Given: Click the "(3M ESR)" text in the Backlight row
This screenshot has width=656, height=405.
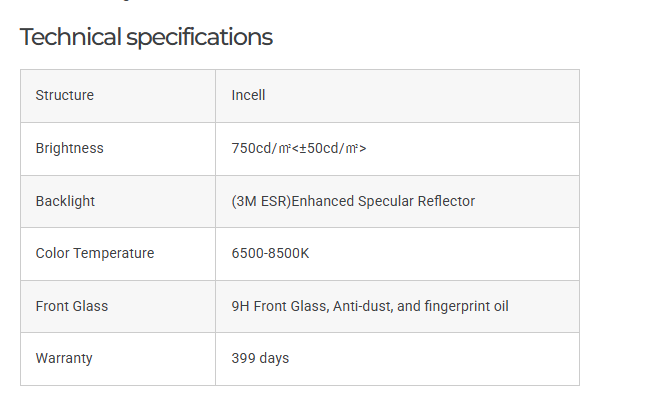Looking at the screenshot, I should pyautogui.click(x=260, y=201).
